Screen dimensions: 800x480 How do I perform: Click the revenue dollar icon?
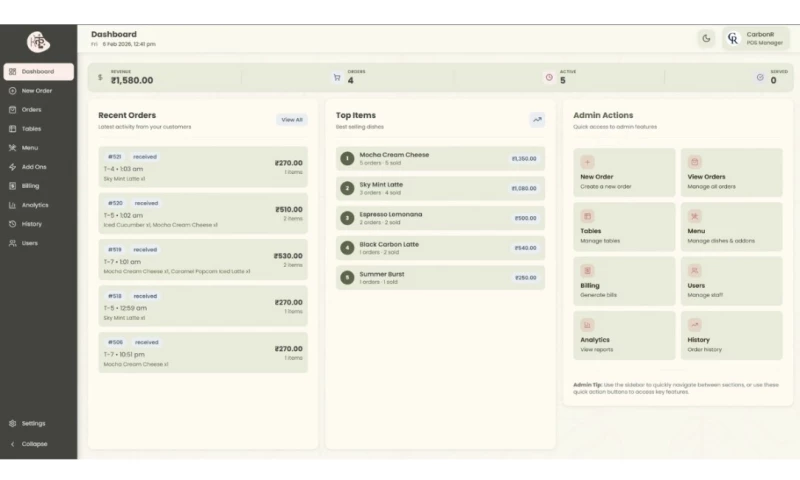click(x=100, y=77)
